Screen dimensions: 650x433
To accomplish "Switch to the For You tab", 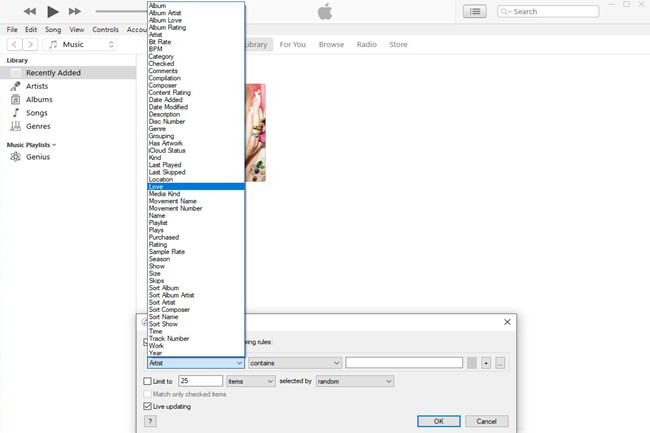I will click(293, 44).
